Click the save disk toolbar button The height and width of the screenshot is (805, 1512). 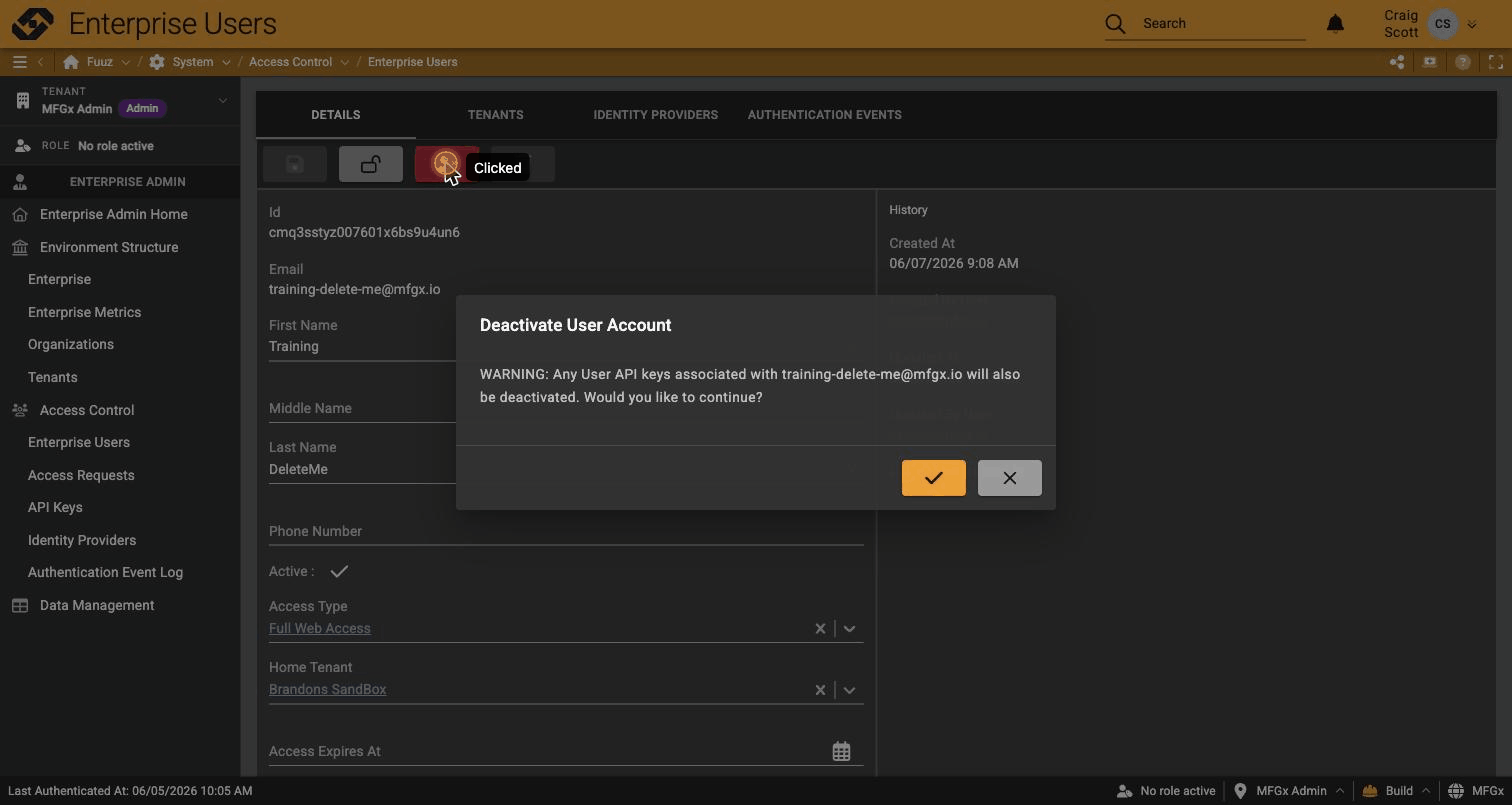[x=294, y=164]
